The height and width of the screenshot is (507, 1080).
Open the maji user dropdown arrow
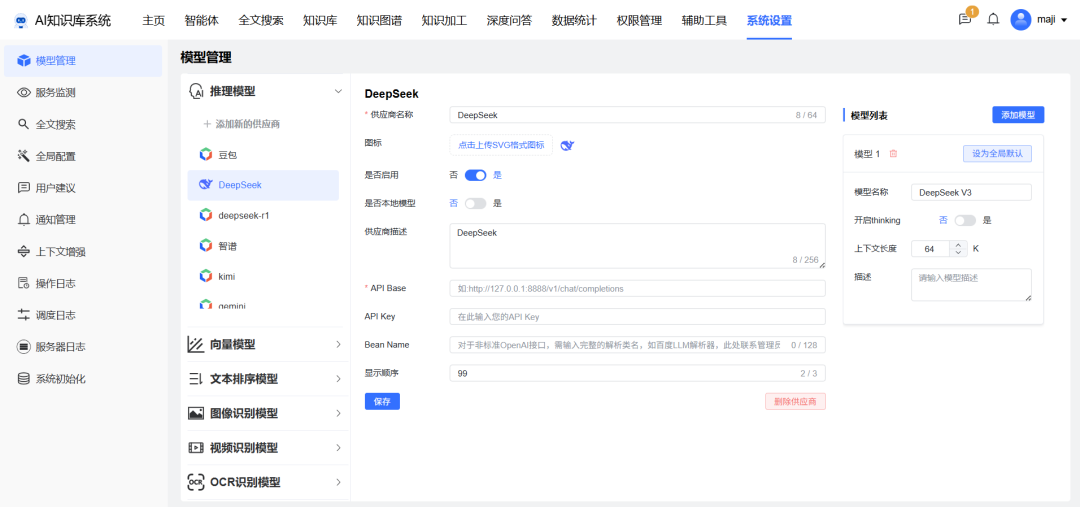click(x=1064, y=20)
